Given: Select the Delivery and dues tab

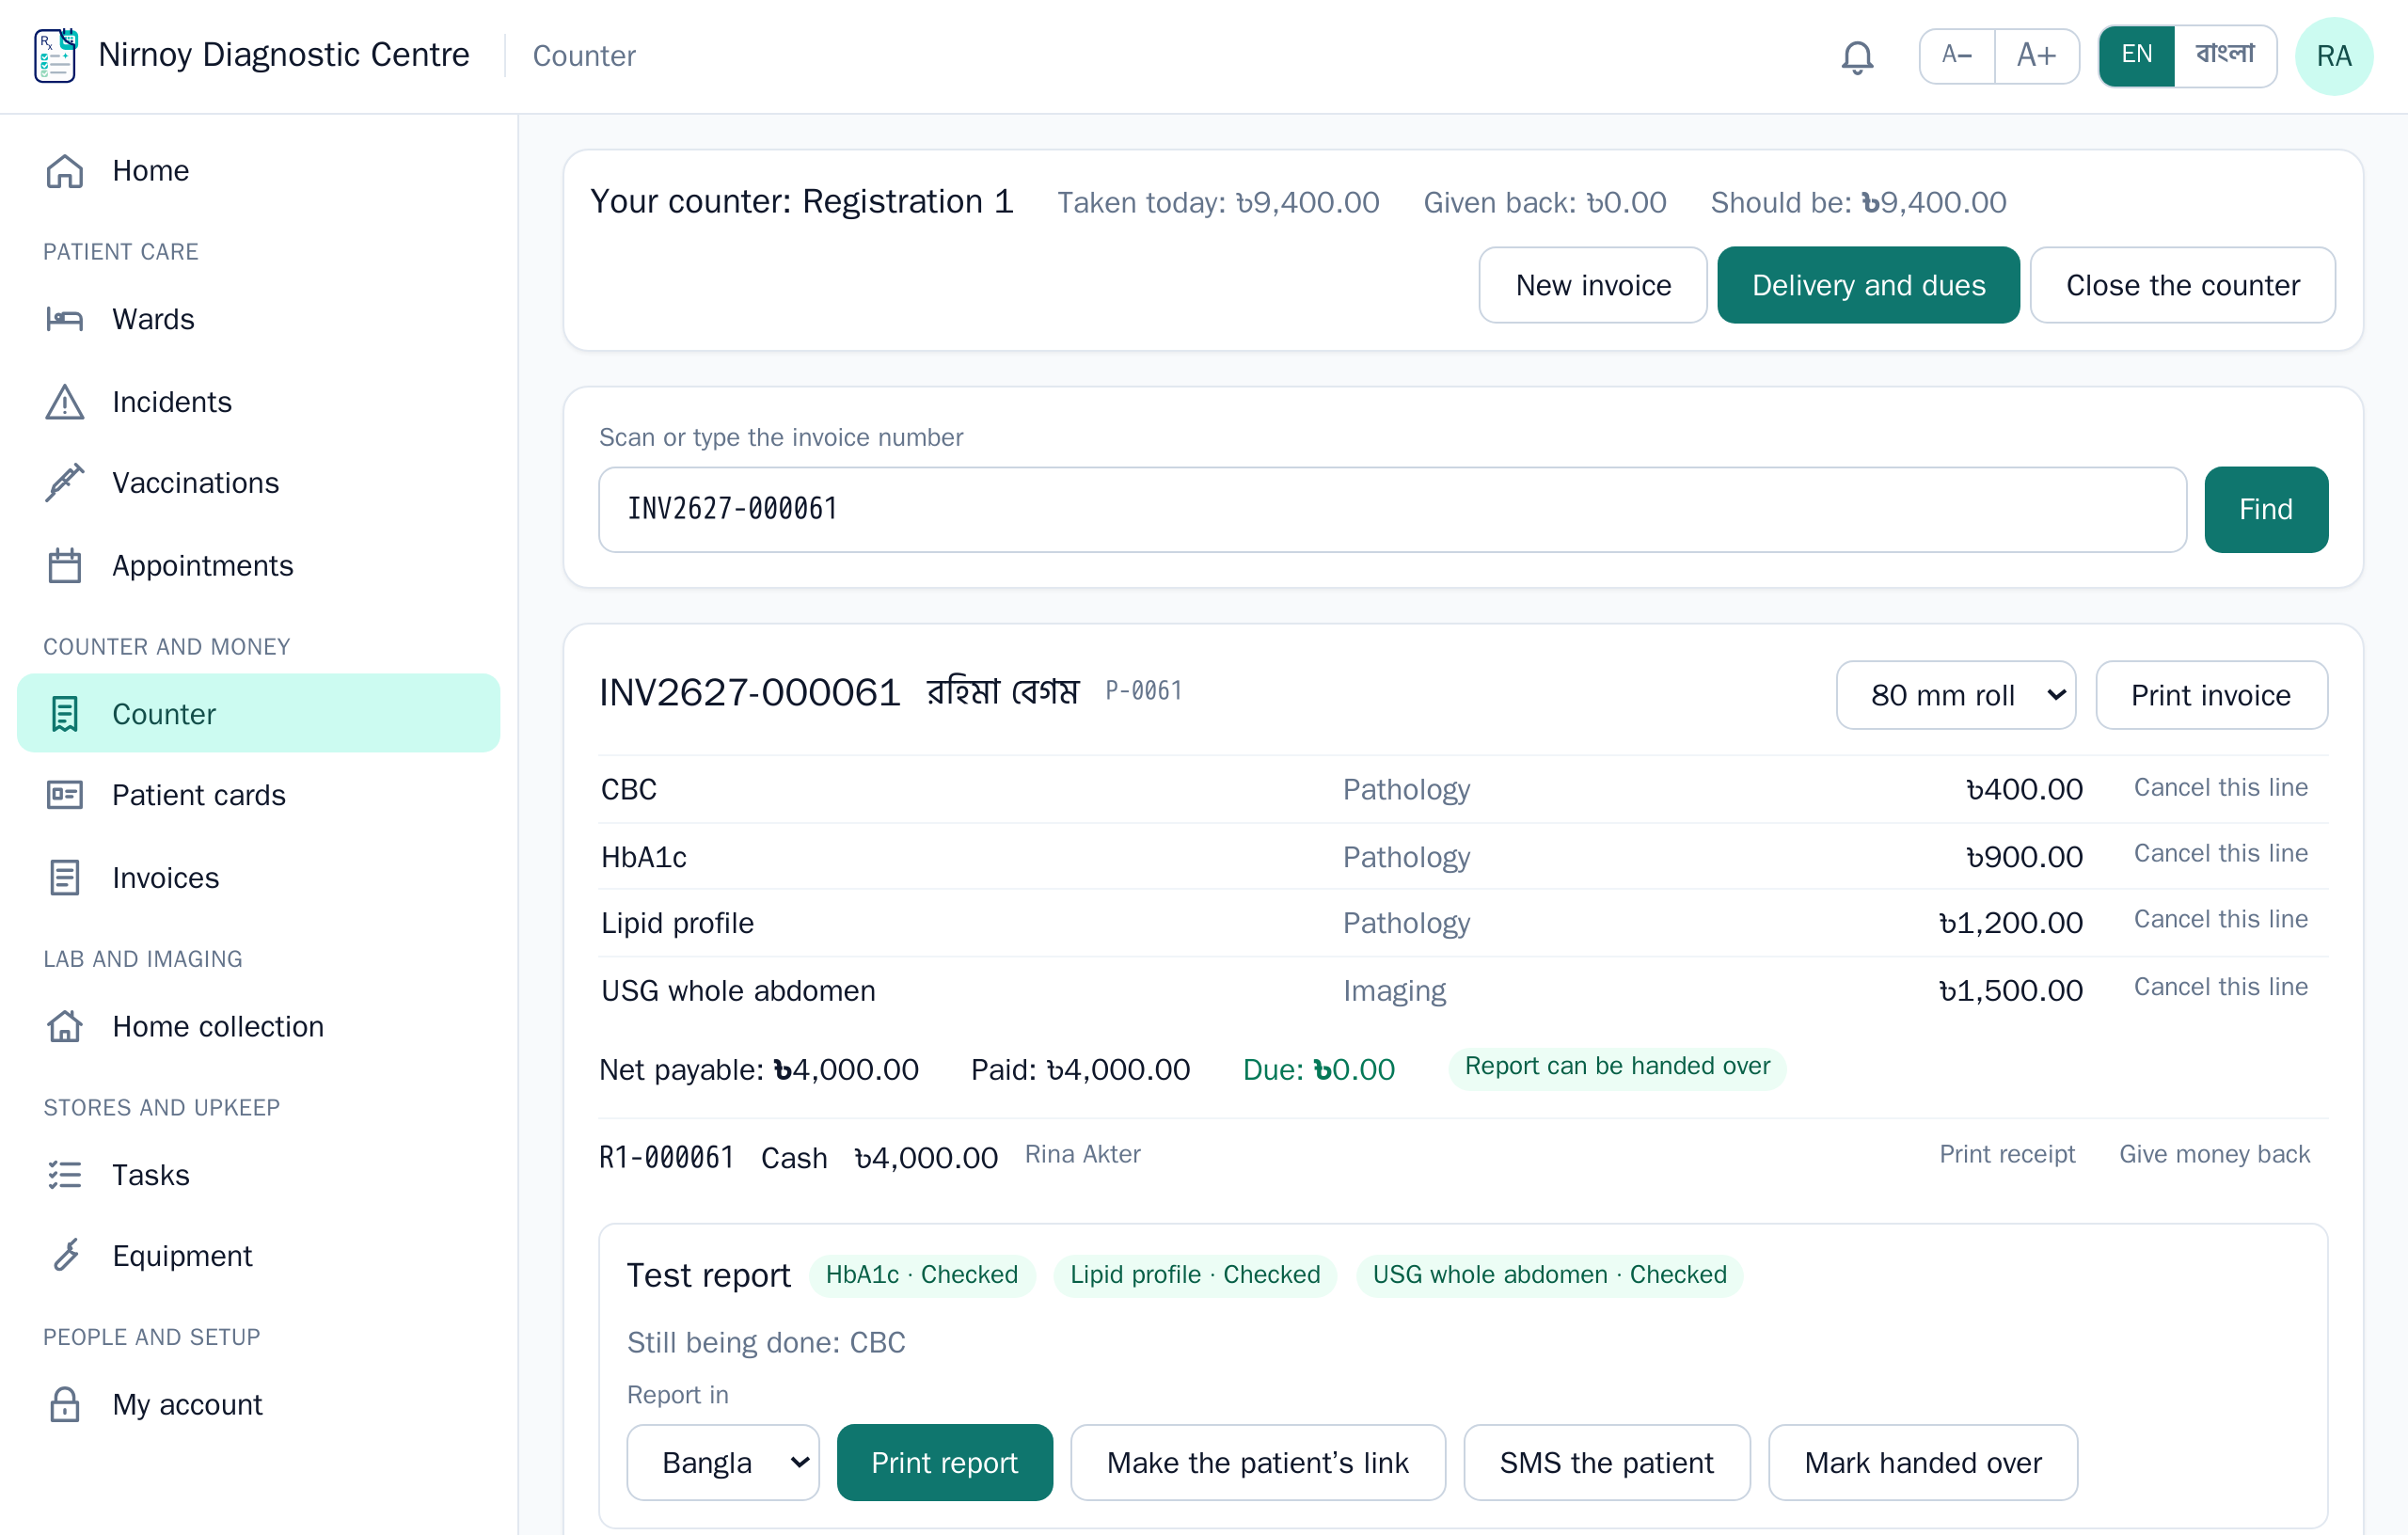Looking at the screenshot, I should (x=1868, y=285).
